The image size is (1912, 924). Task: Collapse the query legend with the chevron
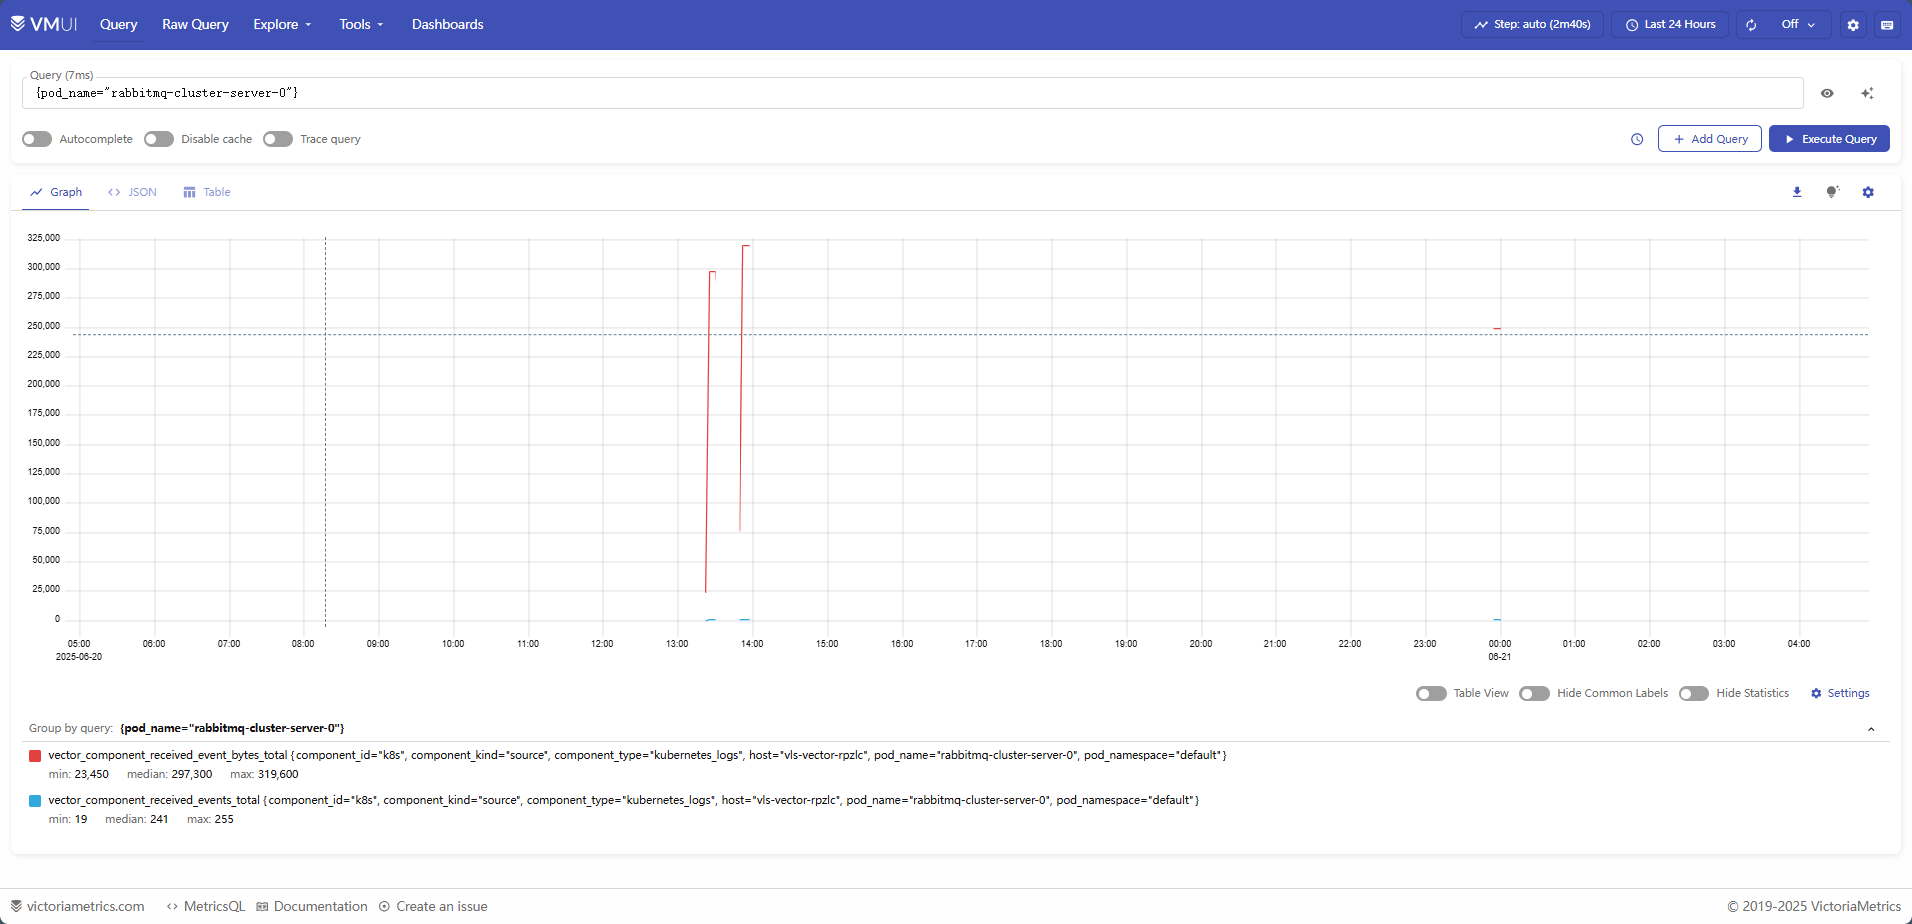click(x=1871, y=728)
